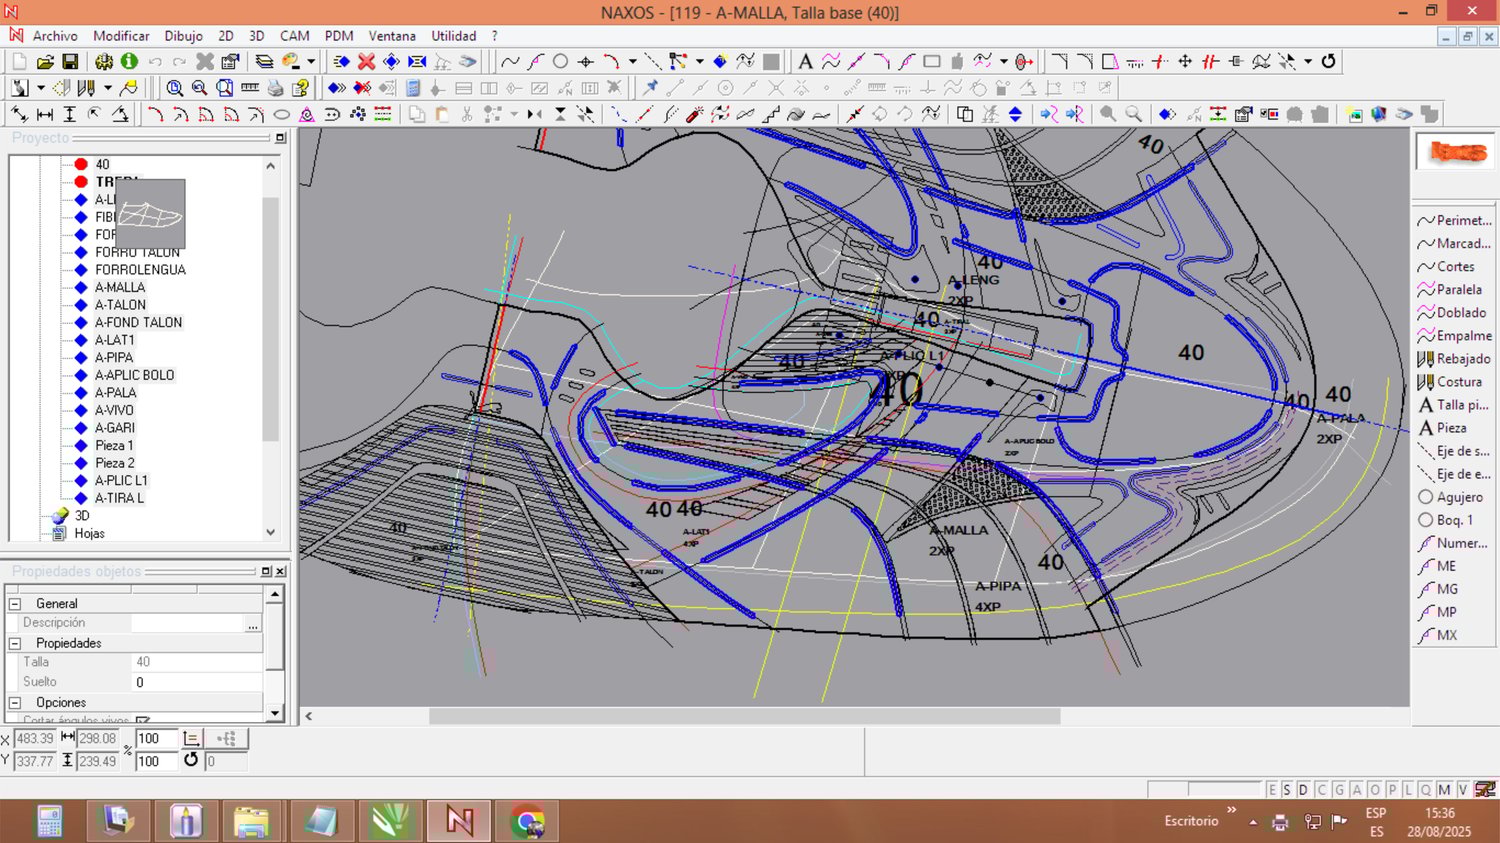Toggle the status bar 'M' indicator
1500x843 pixels.
[1443, 790]
